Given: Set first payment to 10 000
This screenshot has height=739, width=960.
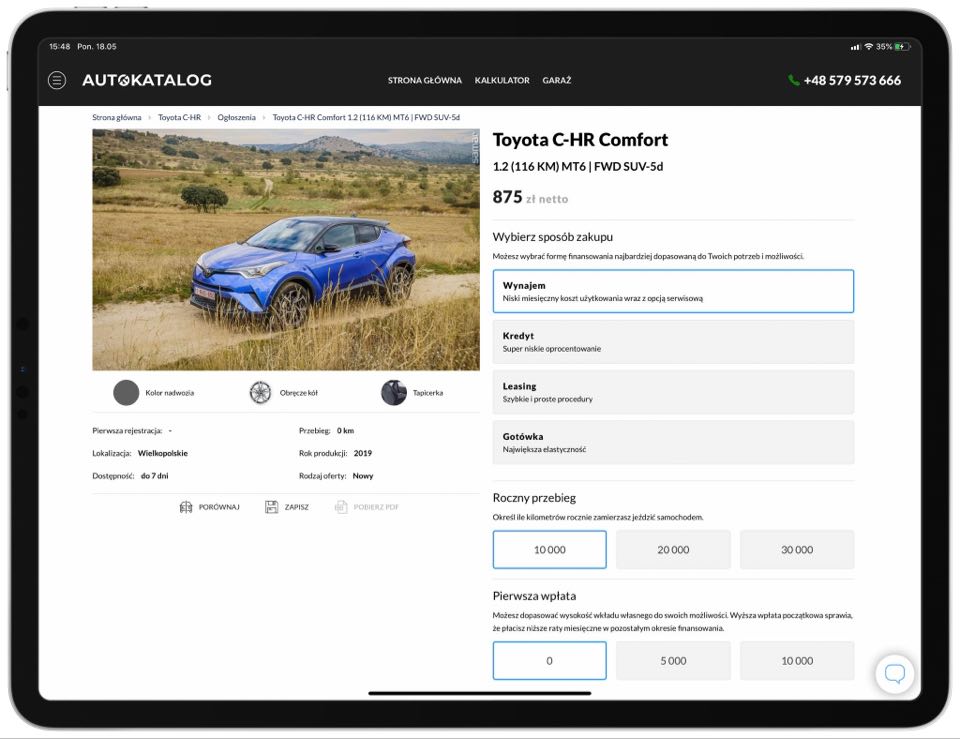Looking at the screenshot, I should 797,661.
